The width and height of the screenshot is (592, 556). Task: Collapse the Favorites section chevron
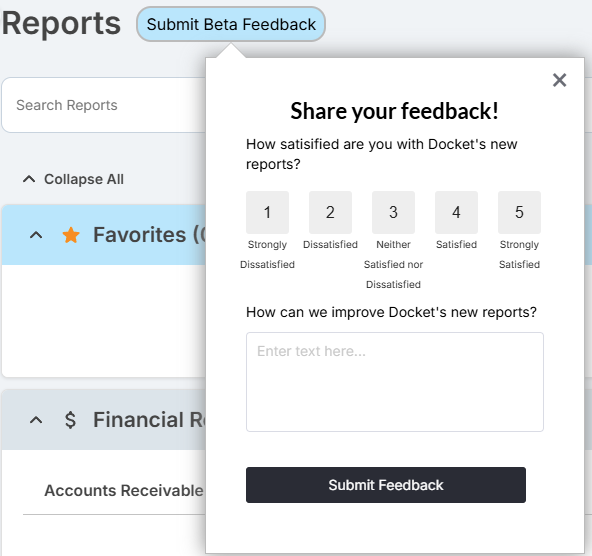tap(36, 236)
